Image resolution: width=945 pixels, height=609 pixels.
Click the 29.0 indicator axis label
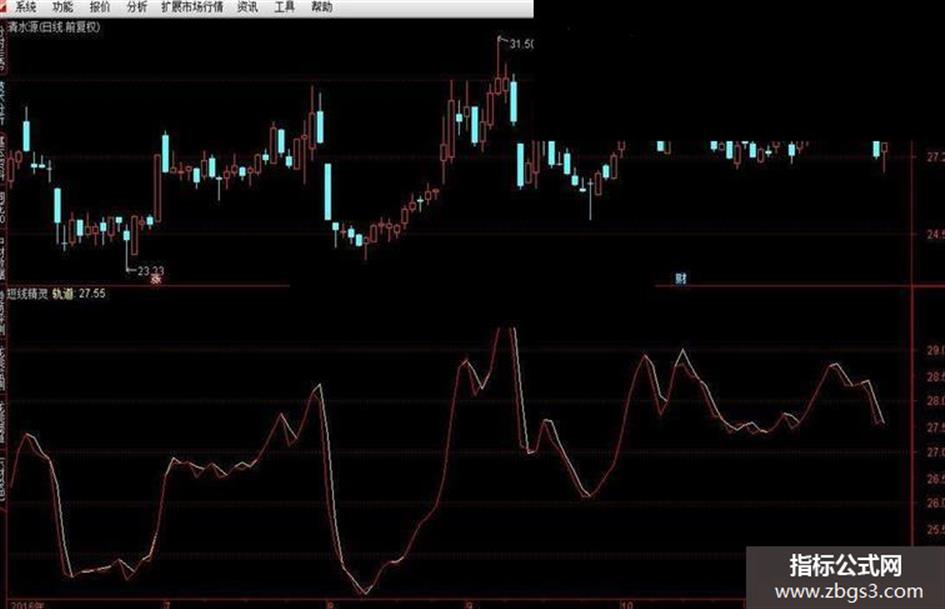935,350
